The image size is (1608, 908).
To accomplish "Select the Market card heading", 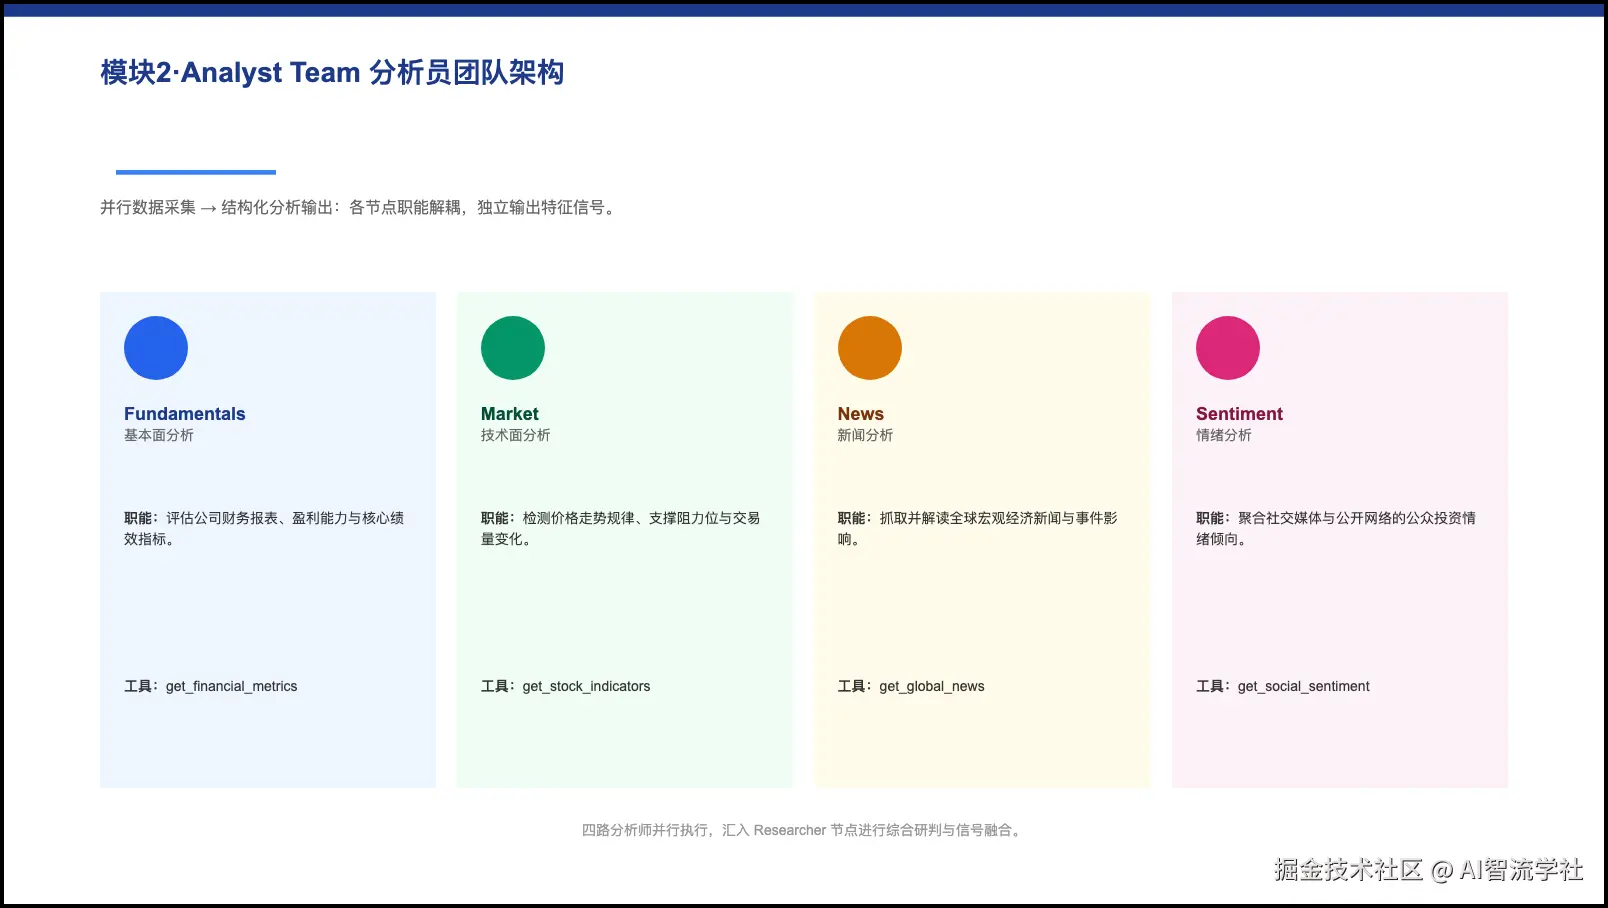I will (x=510, y=414).
